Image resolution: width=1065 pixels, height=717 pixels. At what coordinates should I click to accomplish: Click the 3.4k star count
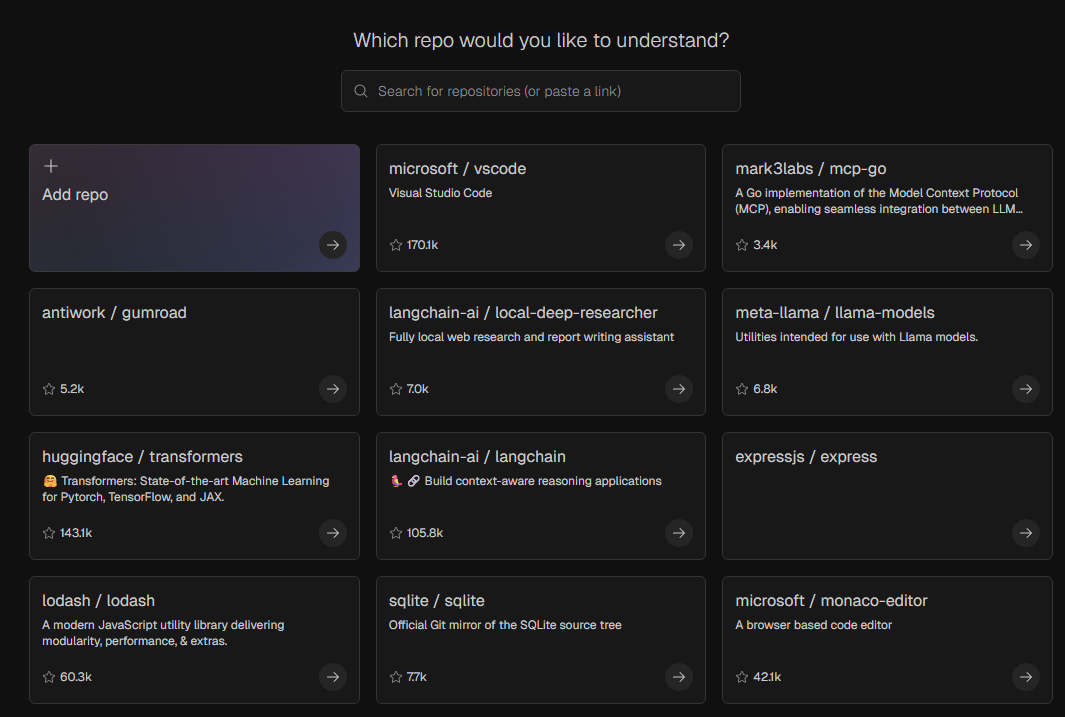[765, 245]
